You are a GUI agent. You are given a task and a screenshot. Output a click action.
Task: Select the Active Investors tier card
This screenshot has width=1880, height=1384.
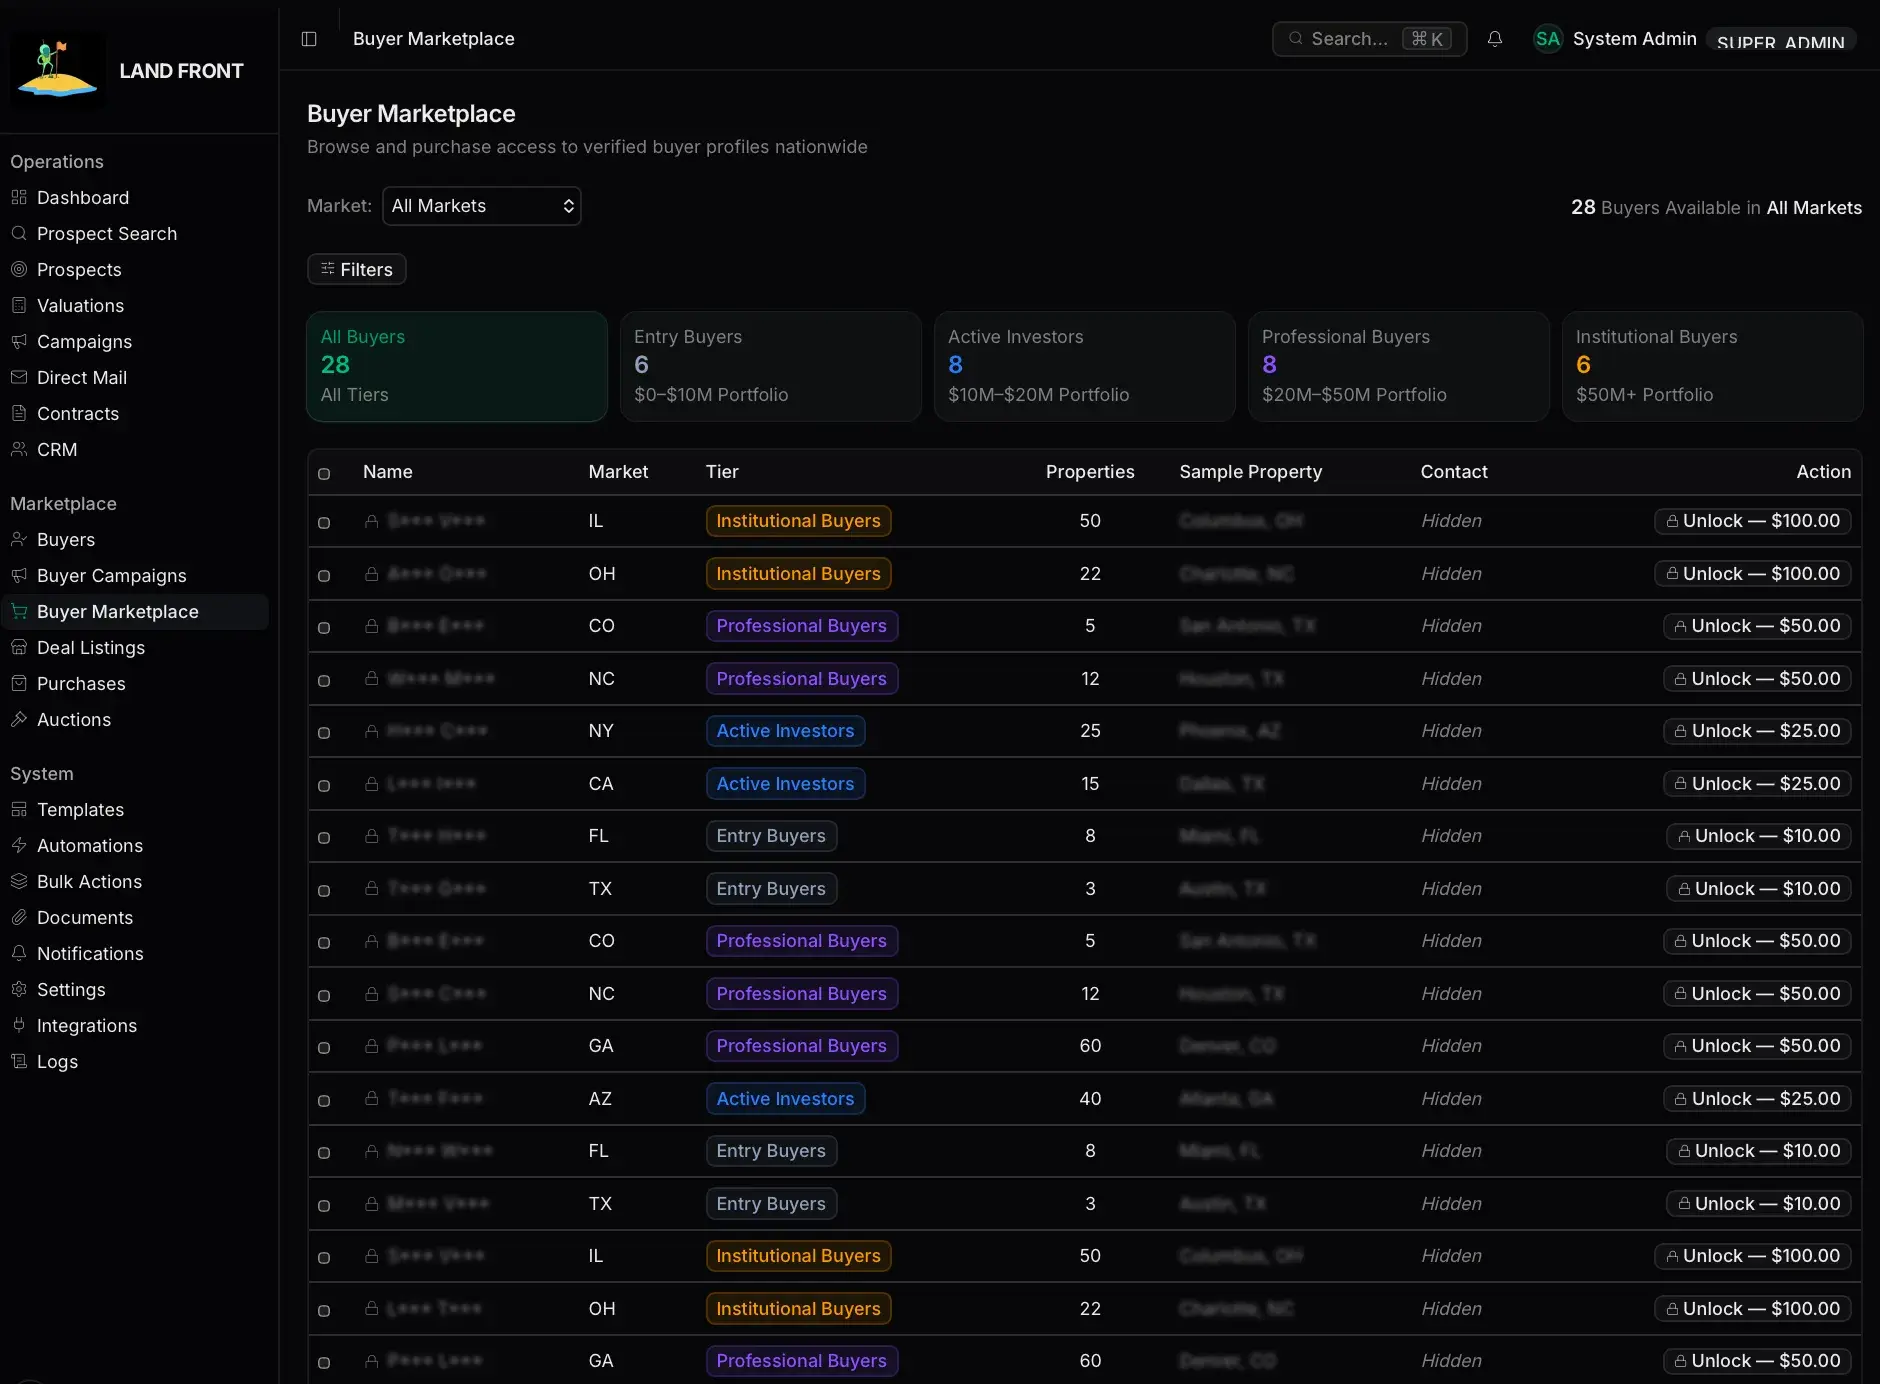pyautogui.click(x=1084, y=366)
